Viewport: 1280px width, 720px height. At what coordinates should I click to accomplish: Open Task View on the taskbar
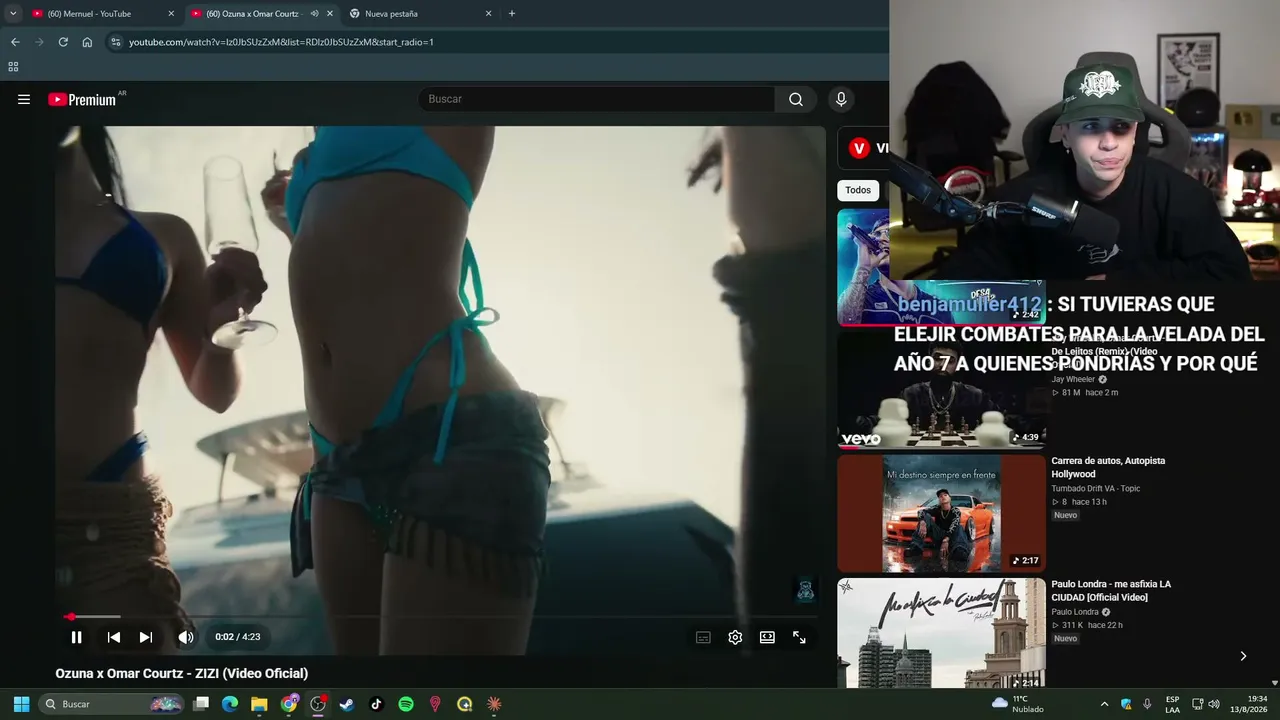point(201,704)
